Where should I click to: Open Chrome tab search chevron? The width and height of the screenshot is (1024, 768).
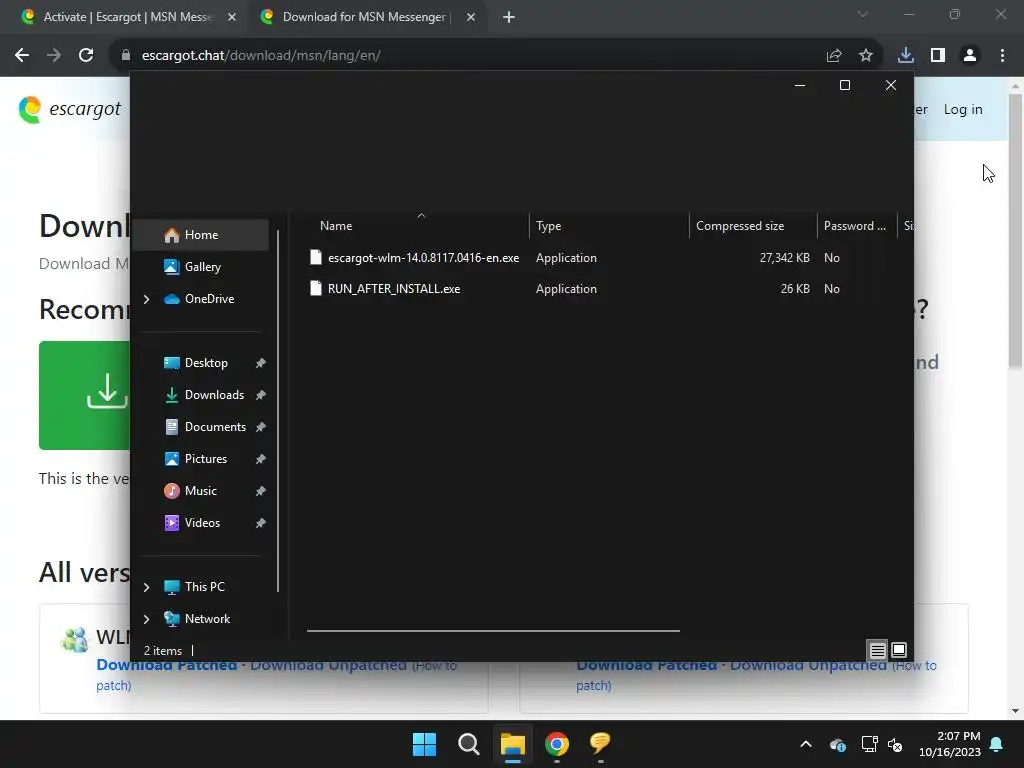[x=863, y=14]
